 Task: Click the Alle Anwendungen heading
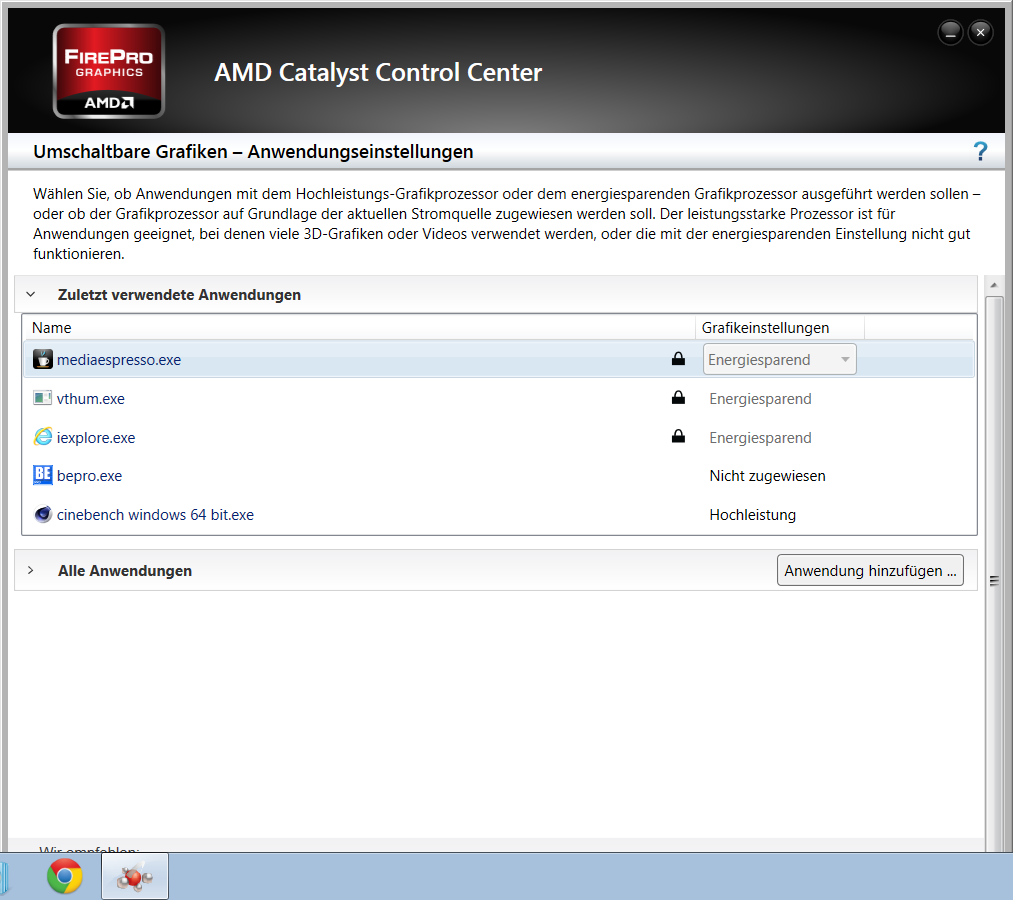(125, 570)
